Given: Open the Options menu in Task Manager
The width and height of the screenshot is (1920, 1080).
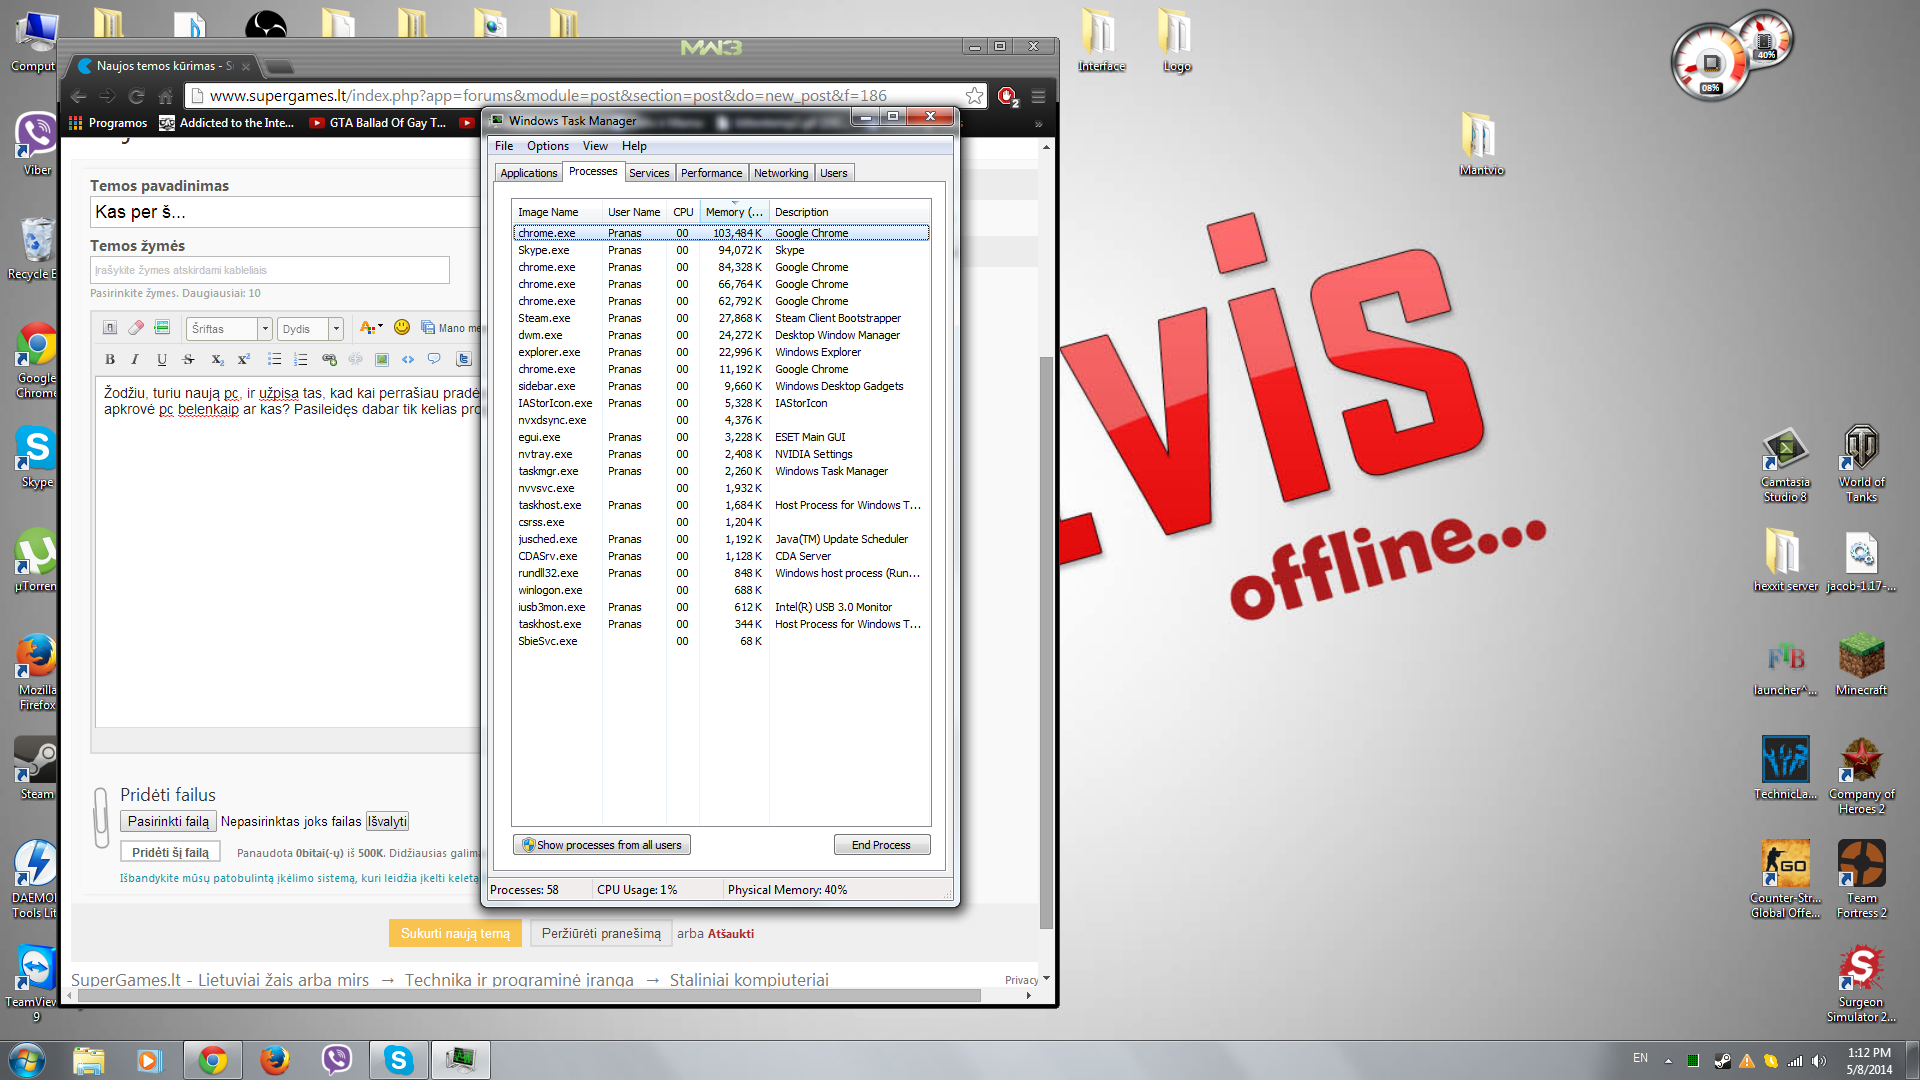Looking at the screenshot, I should tap(548, 146).
